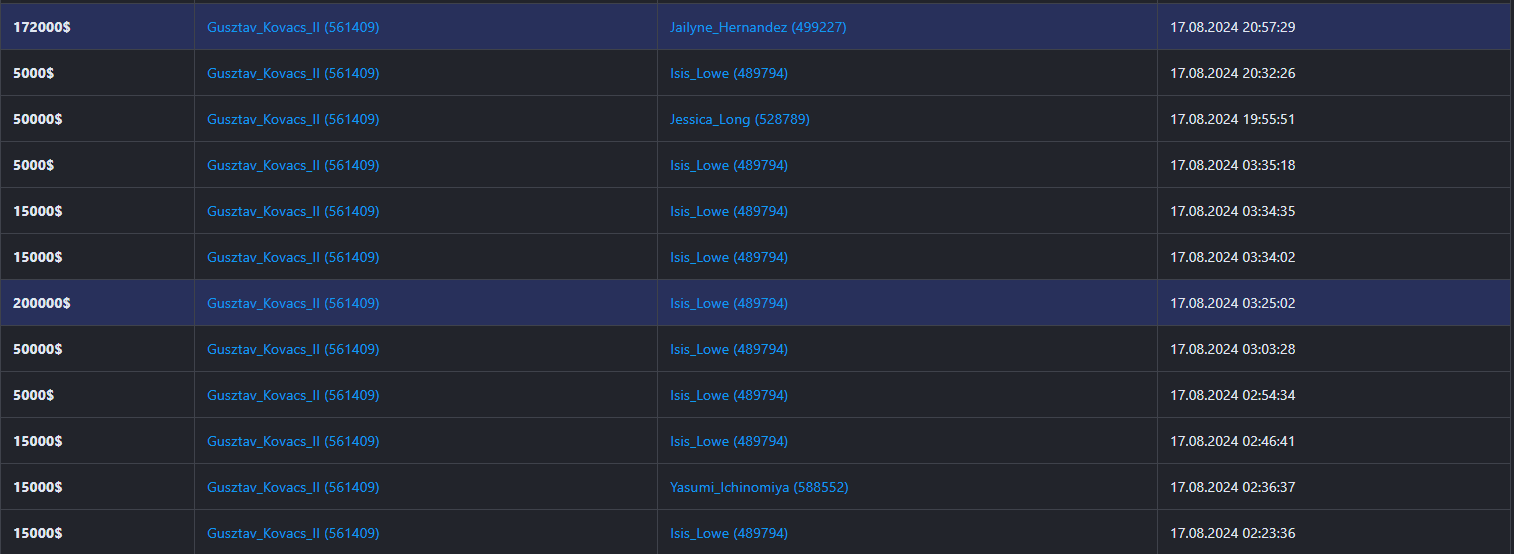Click Gusztav_Kovacs_II link in the 03:34:02 row
The width and height of the screenshot is (1514, 554).
pos(292,257)
